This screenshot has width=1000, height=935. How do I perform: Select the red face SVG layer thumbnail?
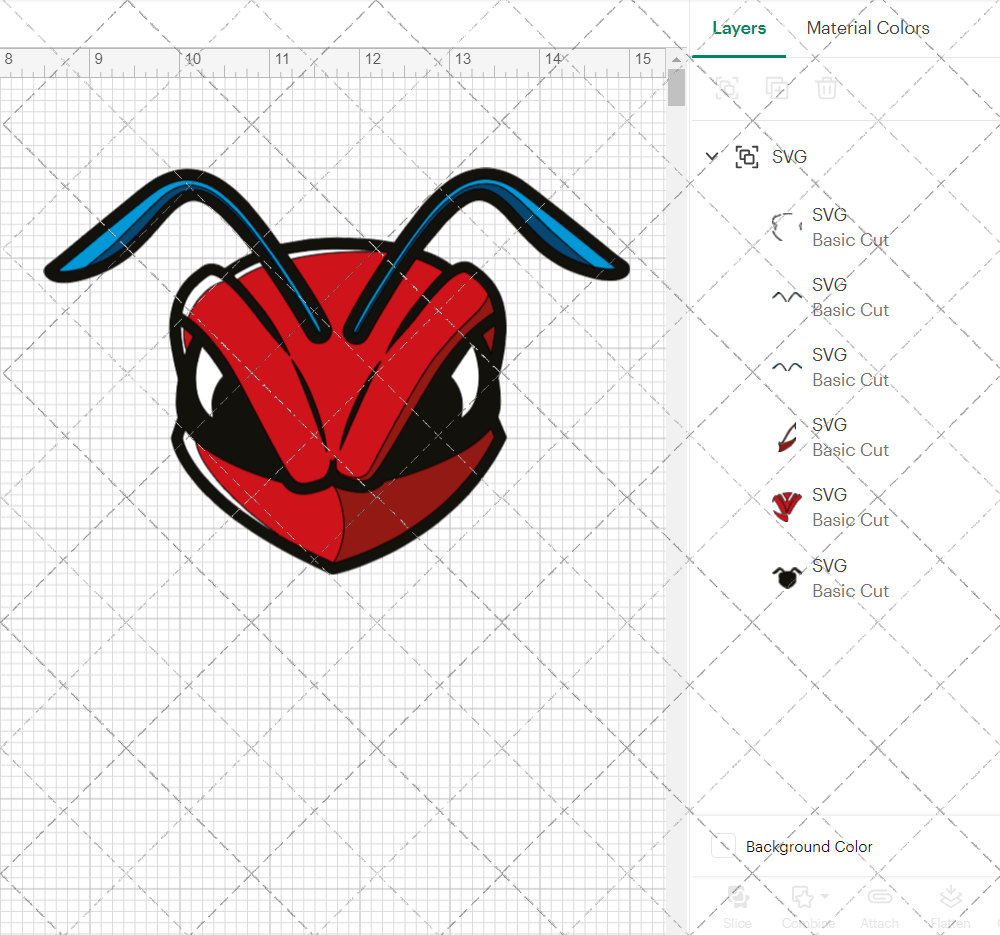[x=786, y=508]
